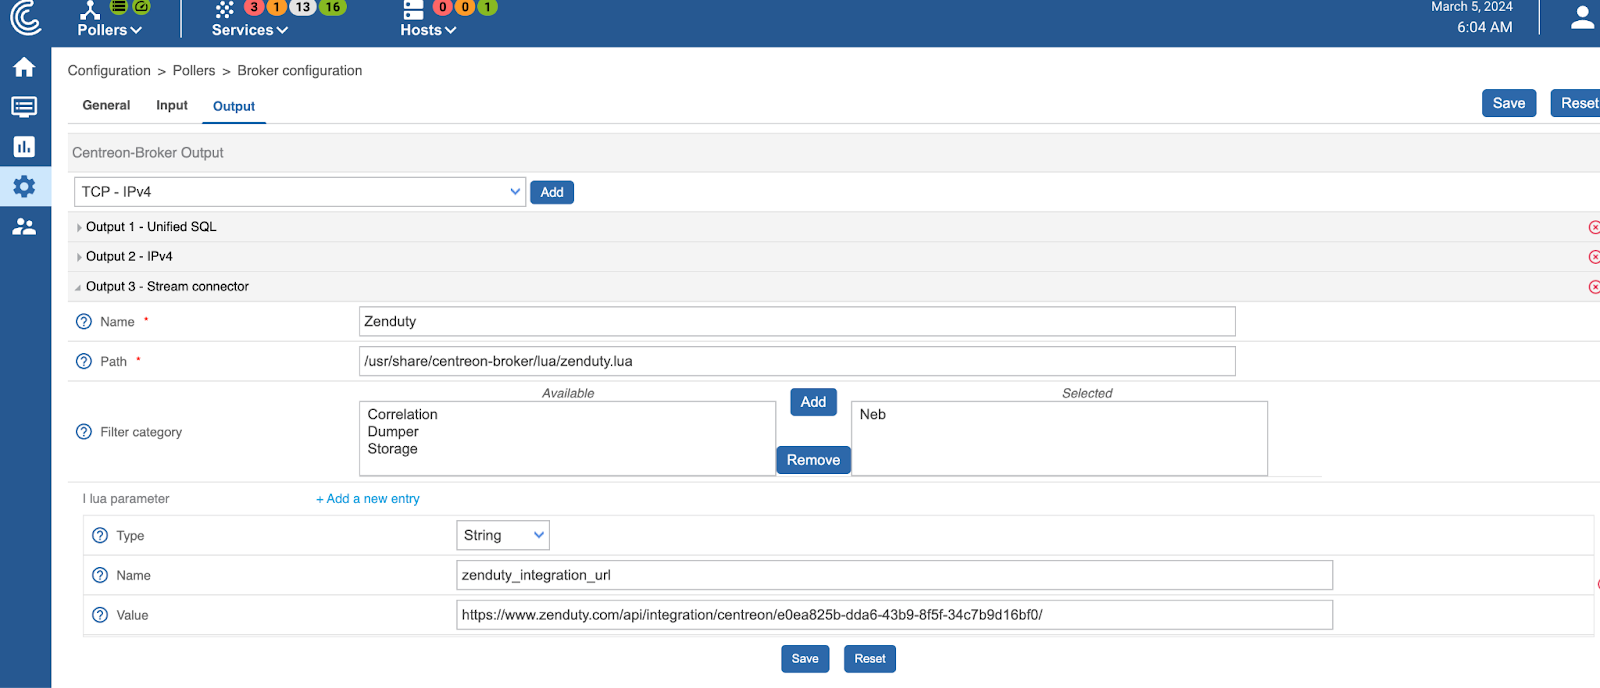Focus the Name field containing Zenduty
Screen dimensions: 1600x688
797,321
